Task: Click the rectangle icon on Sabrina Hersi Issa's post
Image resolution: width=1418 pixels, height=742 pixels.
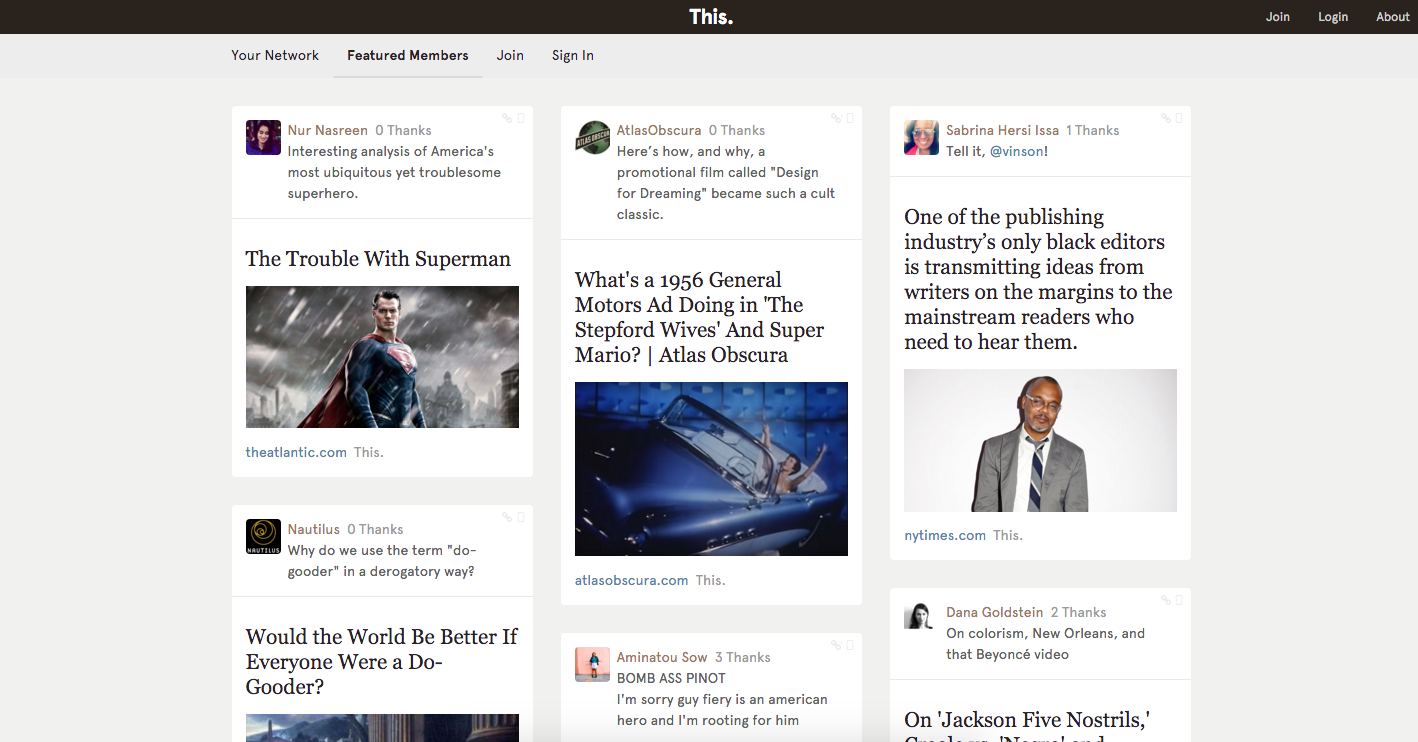Action: [x=1178, y=118]
